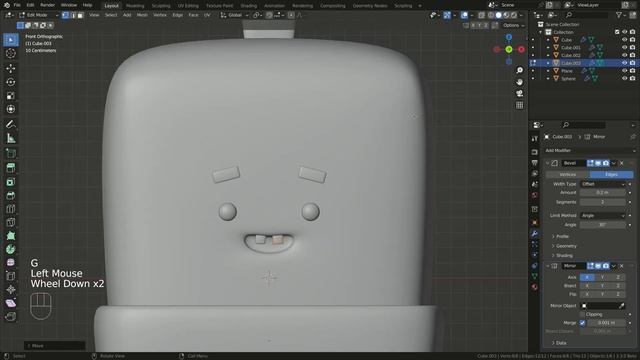Viewport: 640px width, 360px height.
Task: Select Cube.002 in the outliner
Action: [x=570, y=55]
